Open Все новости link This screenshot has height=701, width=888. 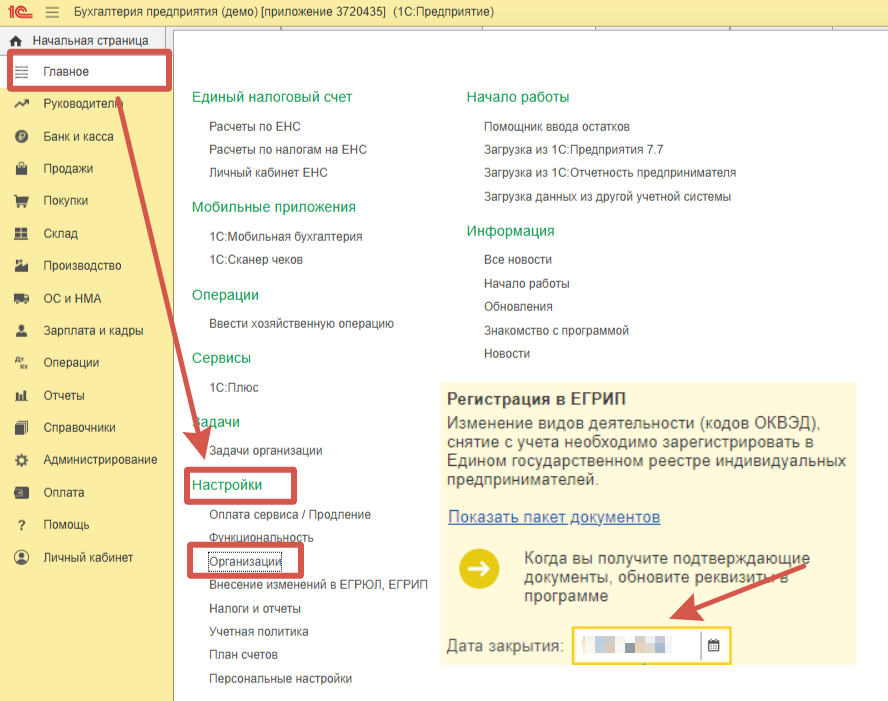click(x=518, y=260)
